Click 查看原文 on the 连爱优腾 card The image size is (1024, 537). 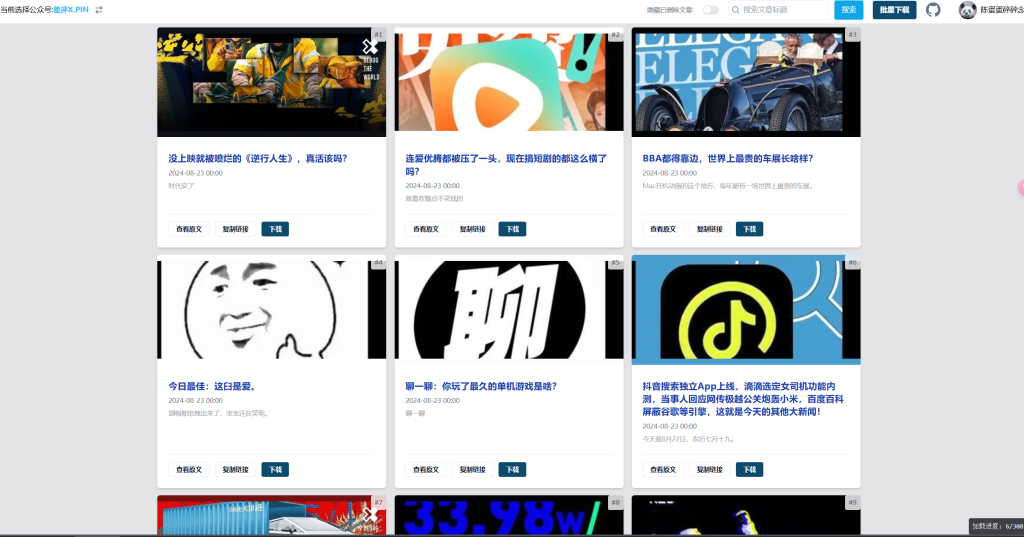point(426,229)
